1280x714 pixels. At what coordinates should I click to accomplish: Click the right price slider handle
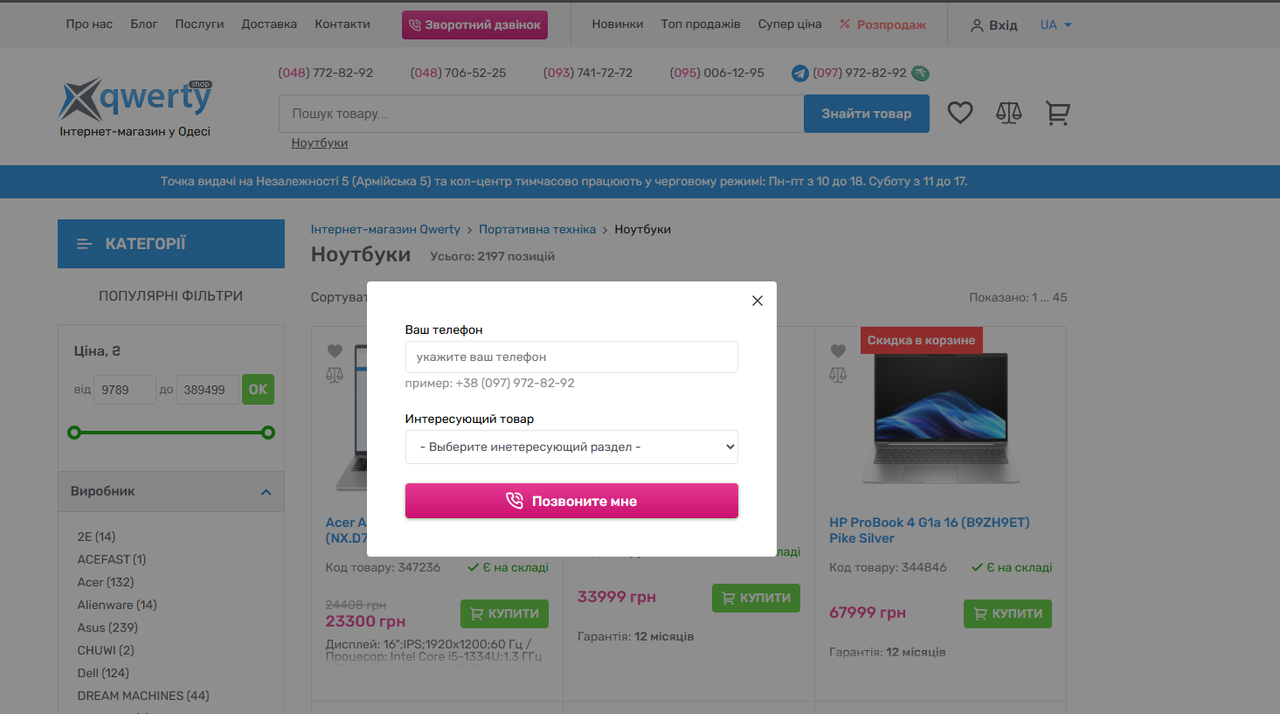(268, 433)
